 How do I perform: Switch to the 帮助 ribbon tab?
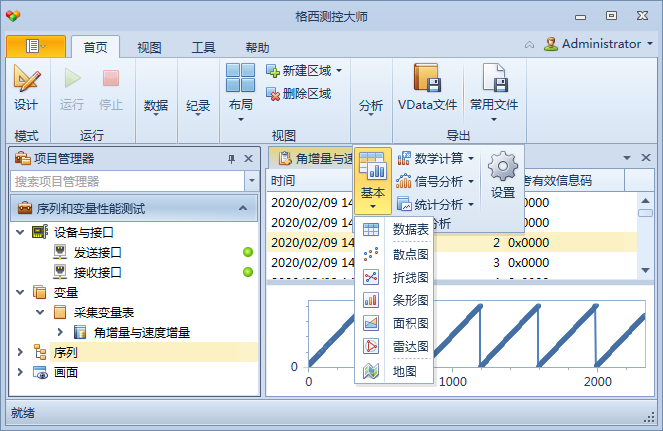click(257, 47)
